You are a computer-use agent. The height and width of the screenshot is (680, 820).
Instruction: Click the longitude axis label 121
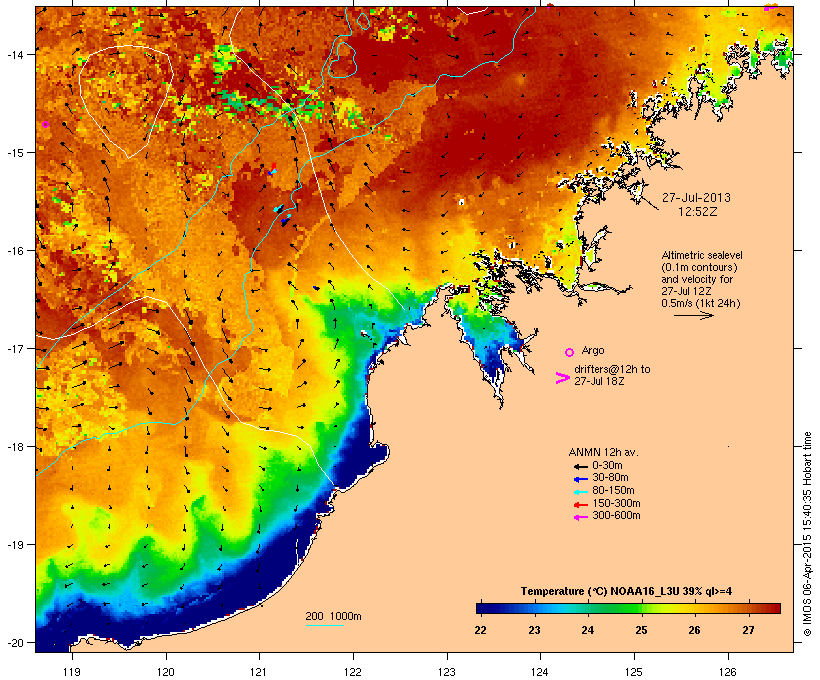tap(259, 672)
